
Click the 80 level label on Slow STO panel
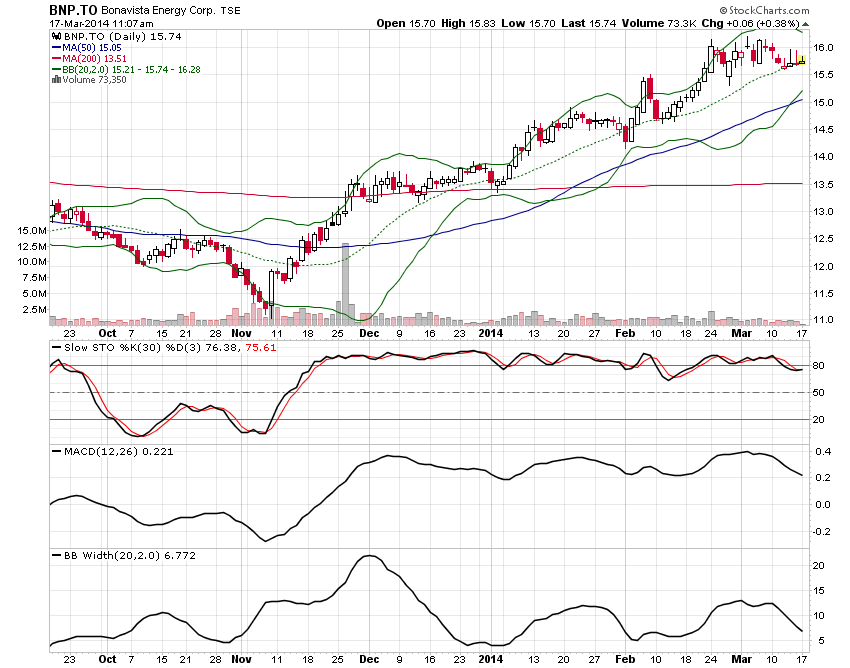point(819,366)
